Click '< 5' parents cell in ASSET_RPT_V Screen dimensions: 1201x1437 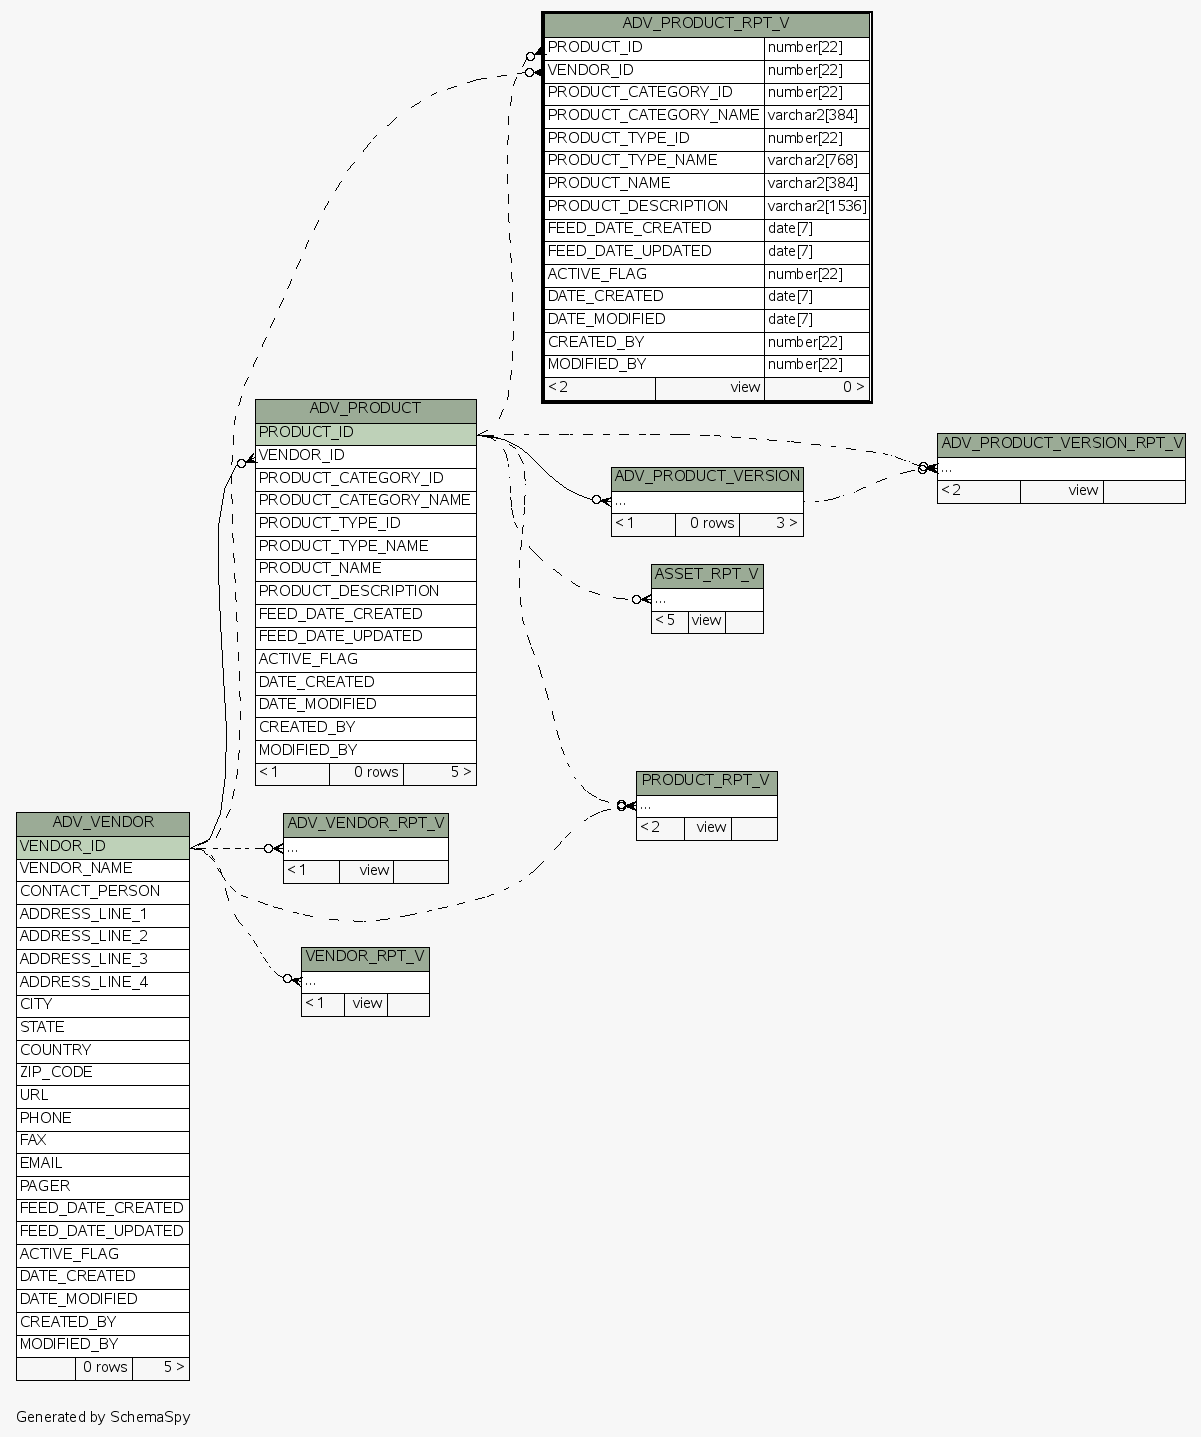click(670, 621)
